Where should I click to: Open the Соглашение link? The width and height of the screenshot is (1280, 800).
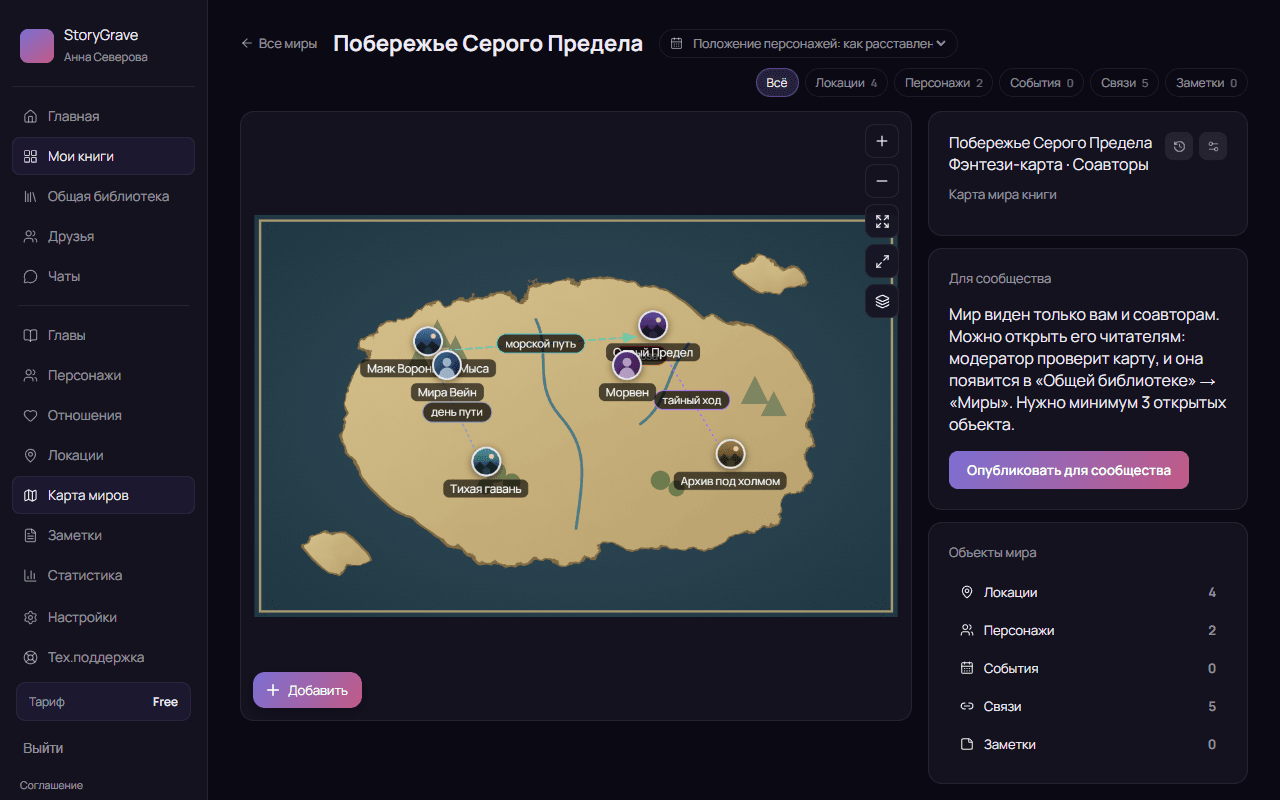click(51, 785)
